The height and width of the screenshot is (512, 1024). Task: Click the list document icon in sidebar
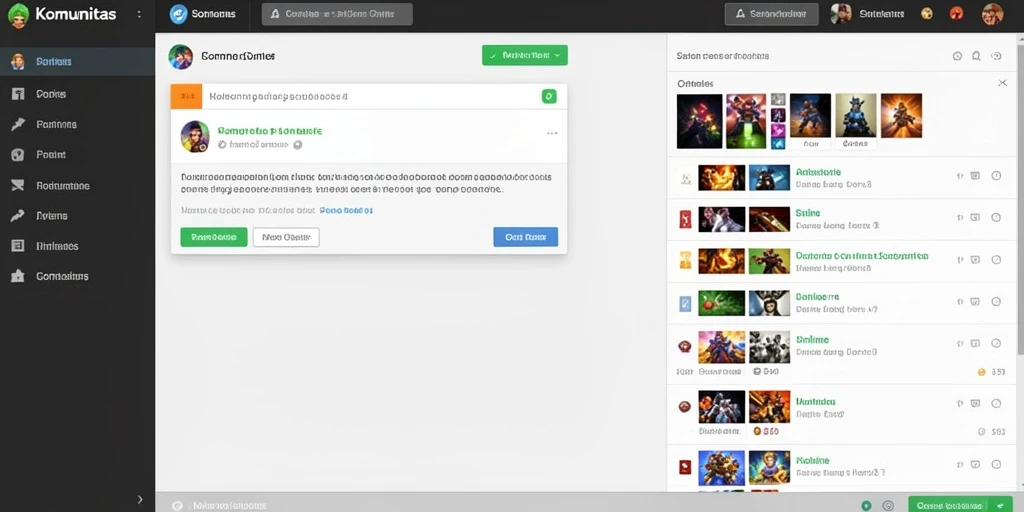click(x=18, y=246)
